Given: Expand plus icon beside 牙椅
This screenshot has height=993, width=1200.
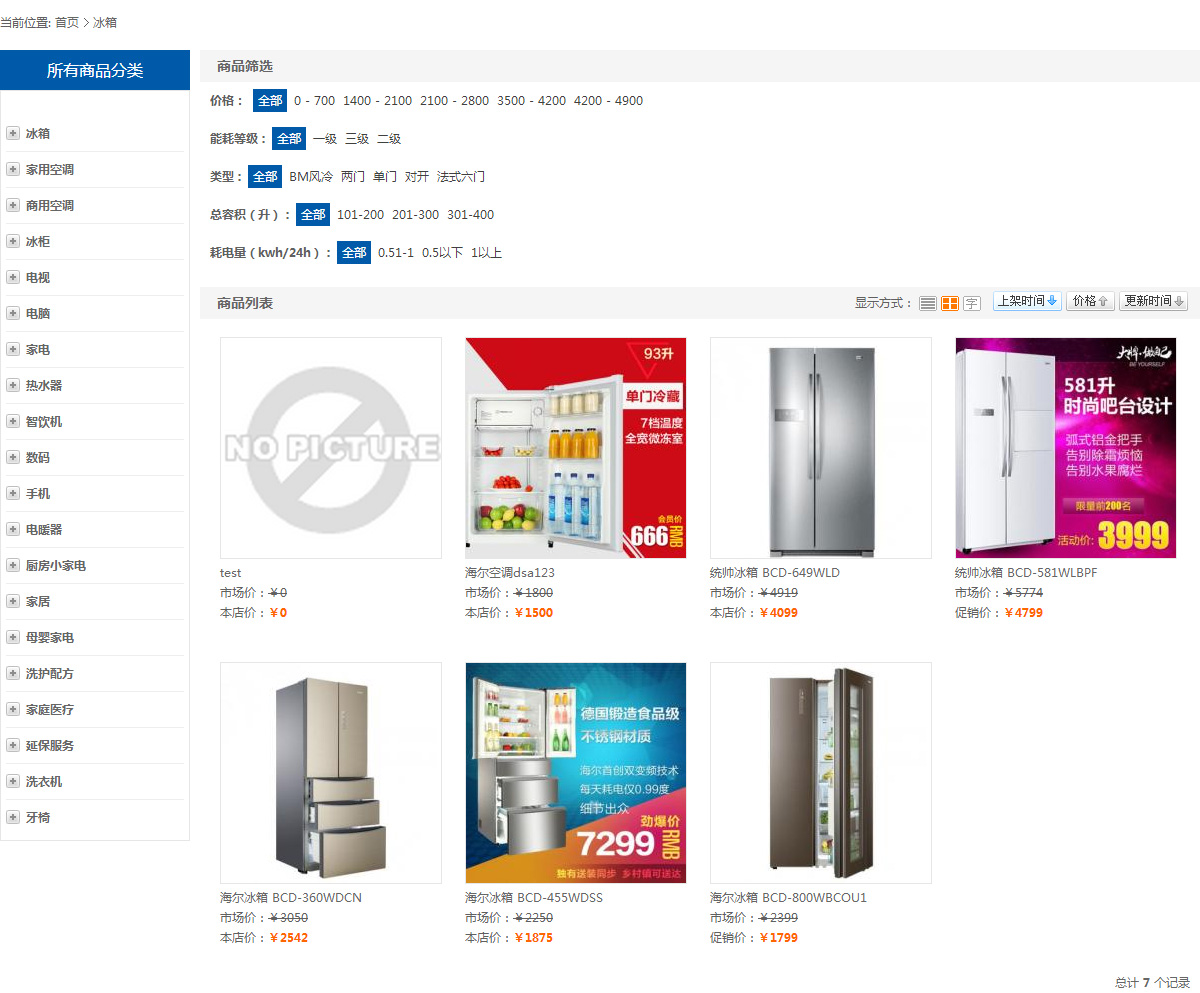Looking at the screenshot, I should click(x=13, y=817).
